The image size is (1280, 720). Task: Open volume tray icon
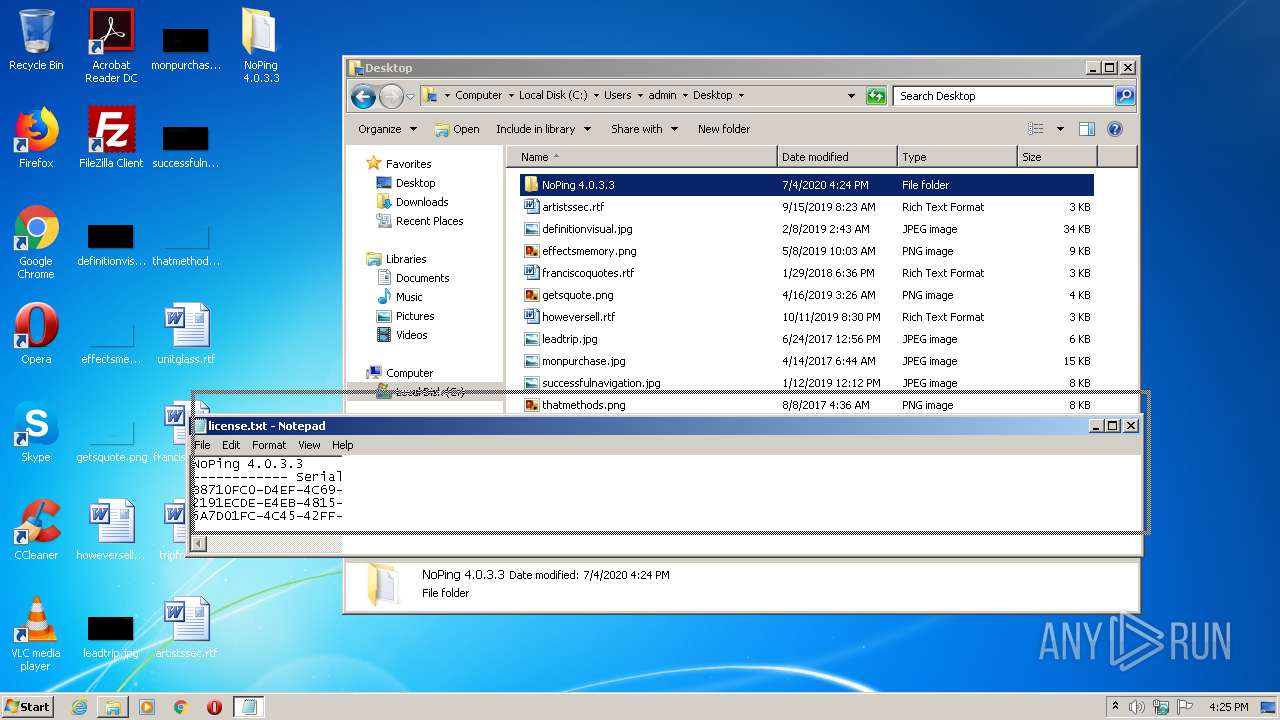[x=1135, y=706]
